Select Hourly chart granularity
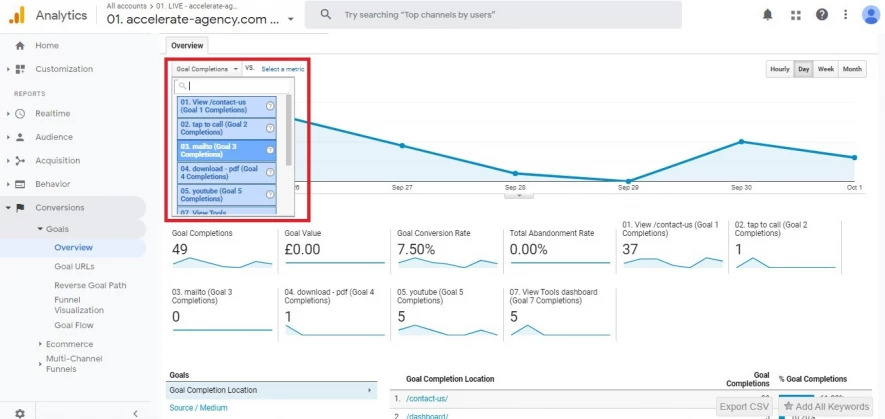885x419 pixels. click(x=779, y=69)
